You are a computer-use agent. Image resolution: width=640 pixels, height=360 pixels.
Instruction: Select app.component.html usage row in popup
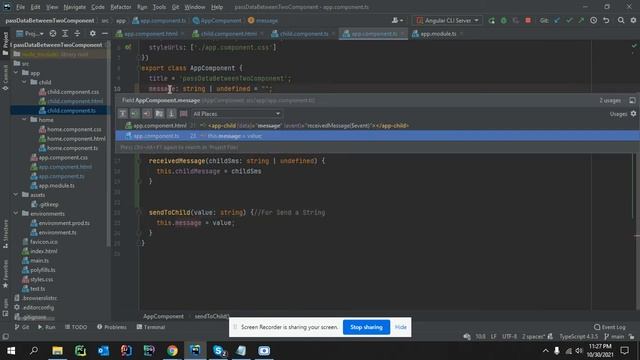click(378, 126)
